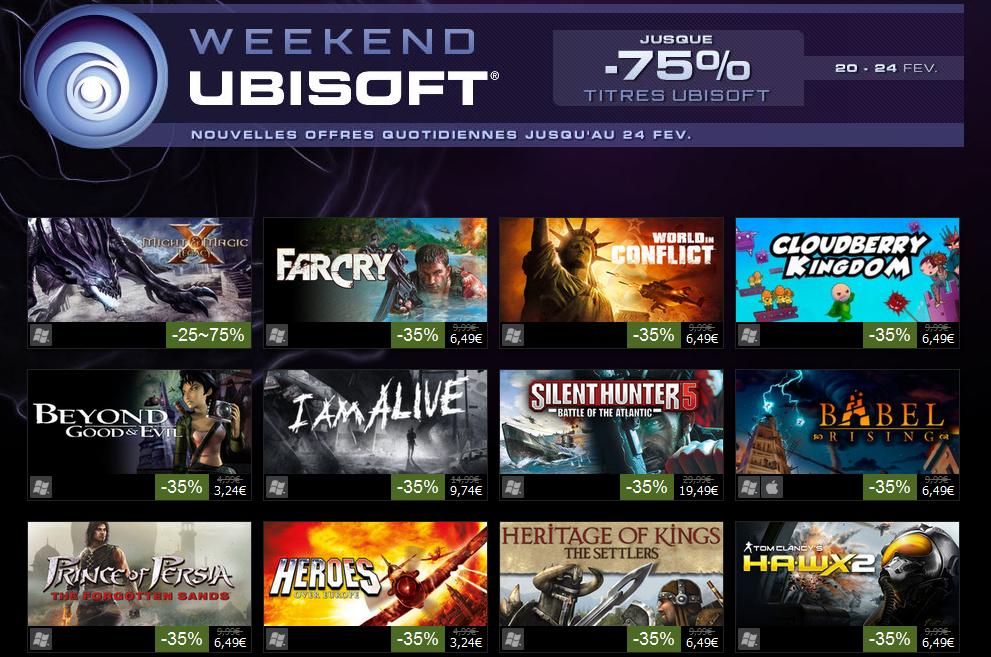This screenshot has height=657, width=991.
Task: Open the H.A.W.X 2 game image
Action: click(848, 574)
